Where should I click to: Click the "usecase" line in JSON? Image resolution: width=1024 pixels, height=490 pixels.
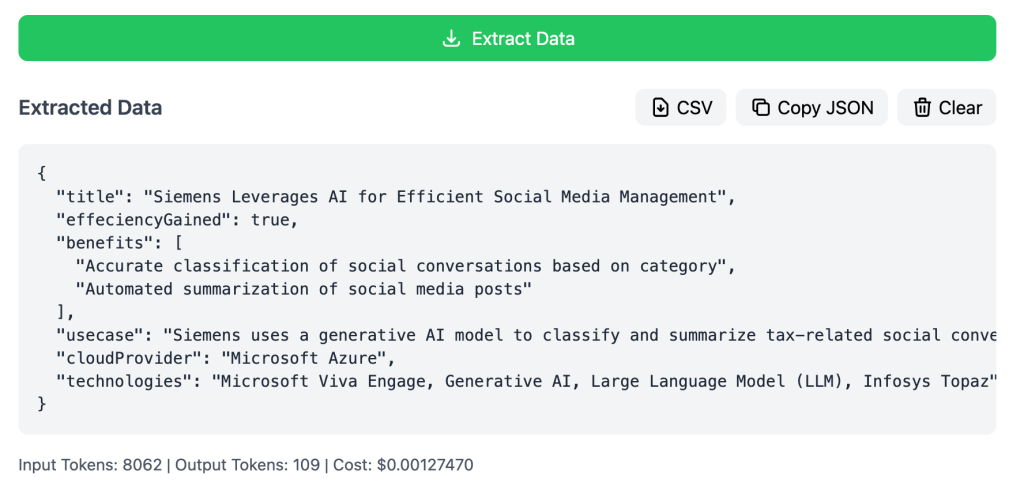[525, 335]
